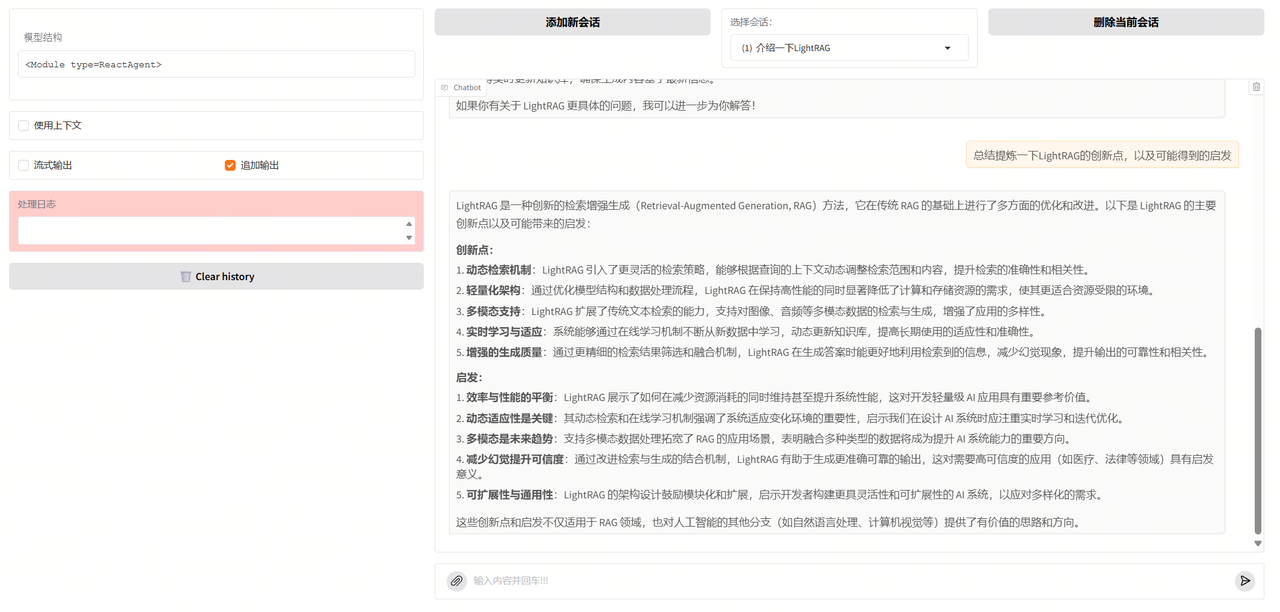Click the 处理日志 label
Viewport: 1280px width, 612px height.
pyautogui.click(x=37, y=204)
